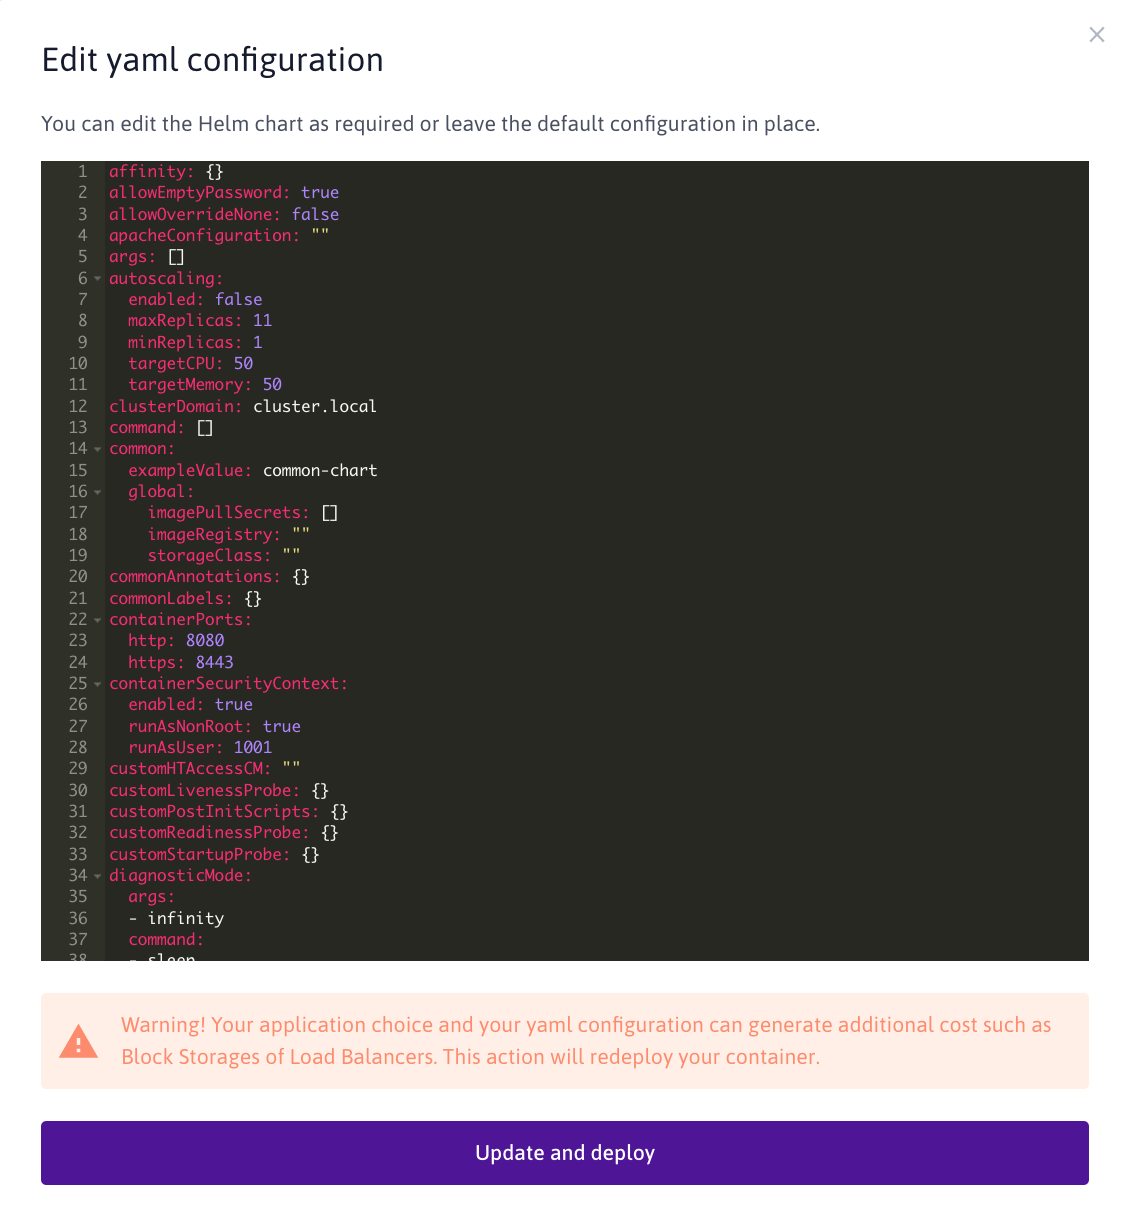Click the targetCPU value 50
The image size is (1128, 1206).
(243, 364)
